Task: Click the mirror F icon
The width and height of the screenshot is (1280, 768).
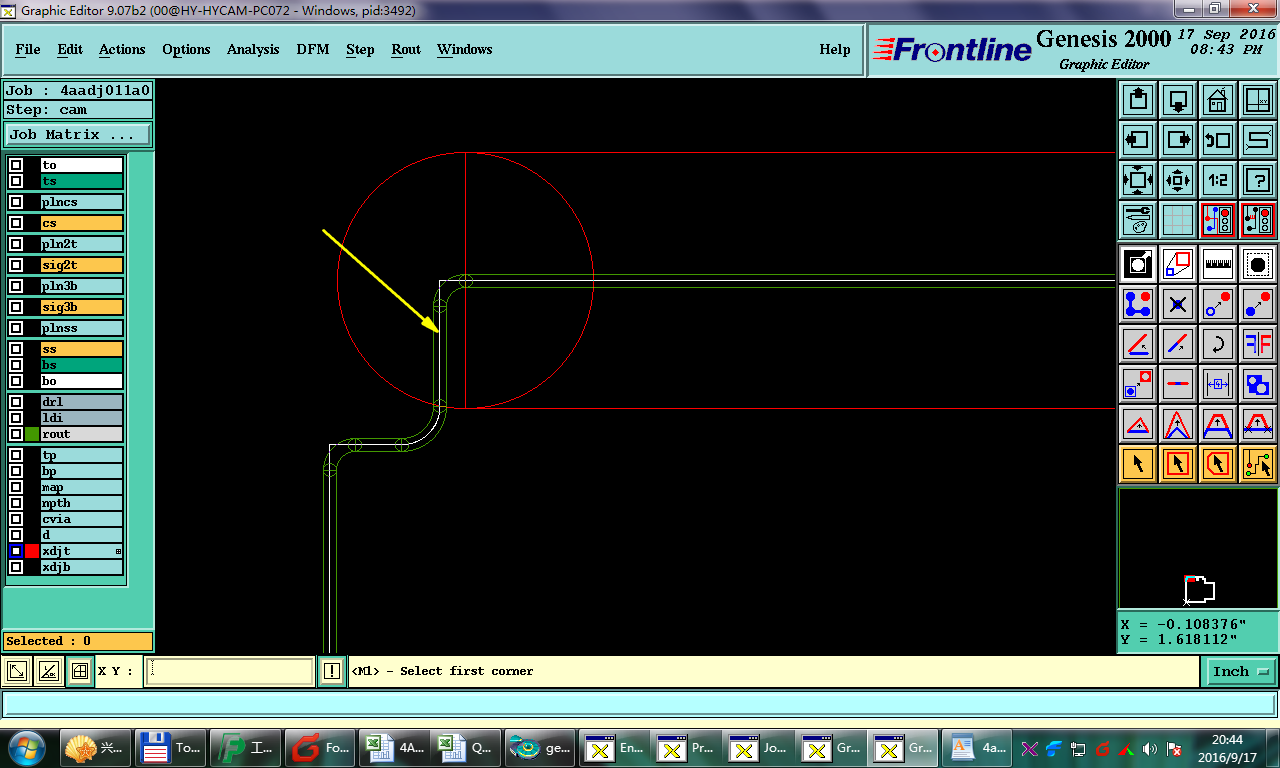Action: [x=1257, y=344]
